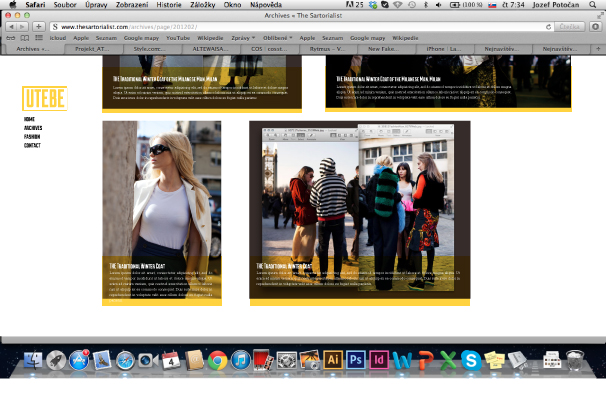Expand the Oblíbené bookmarks folder
The height and width of the screenshot is (406, 606).
(x=277, y=37)
